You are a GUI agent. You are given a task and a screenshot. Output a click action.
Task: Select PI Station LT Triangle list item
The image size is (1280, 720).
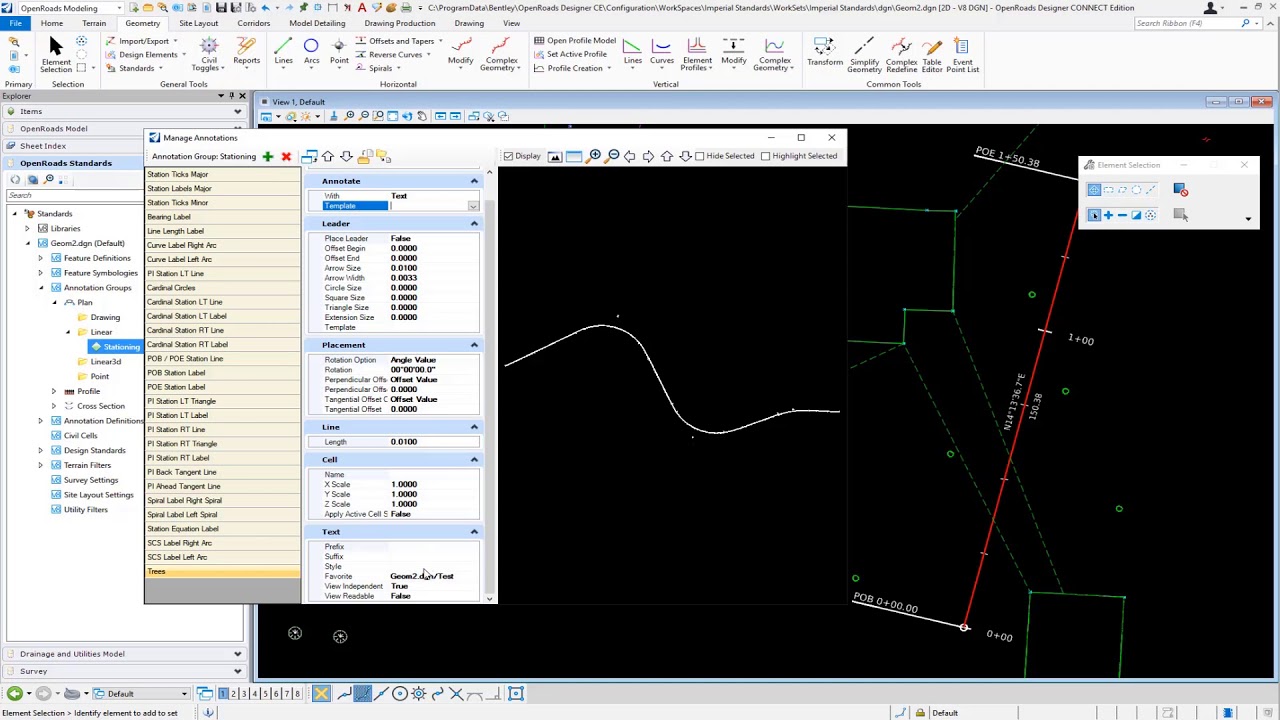click(x=181, y=401)
